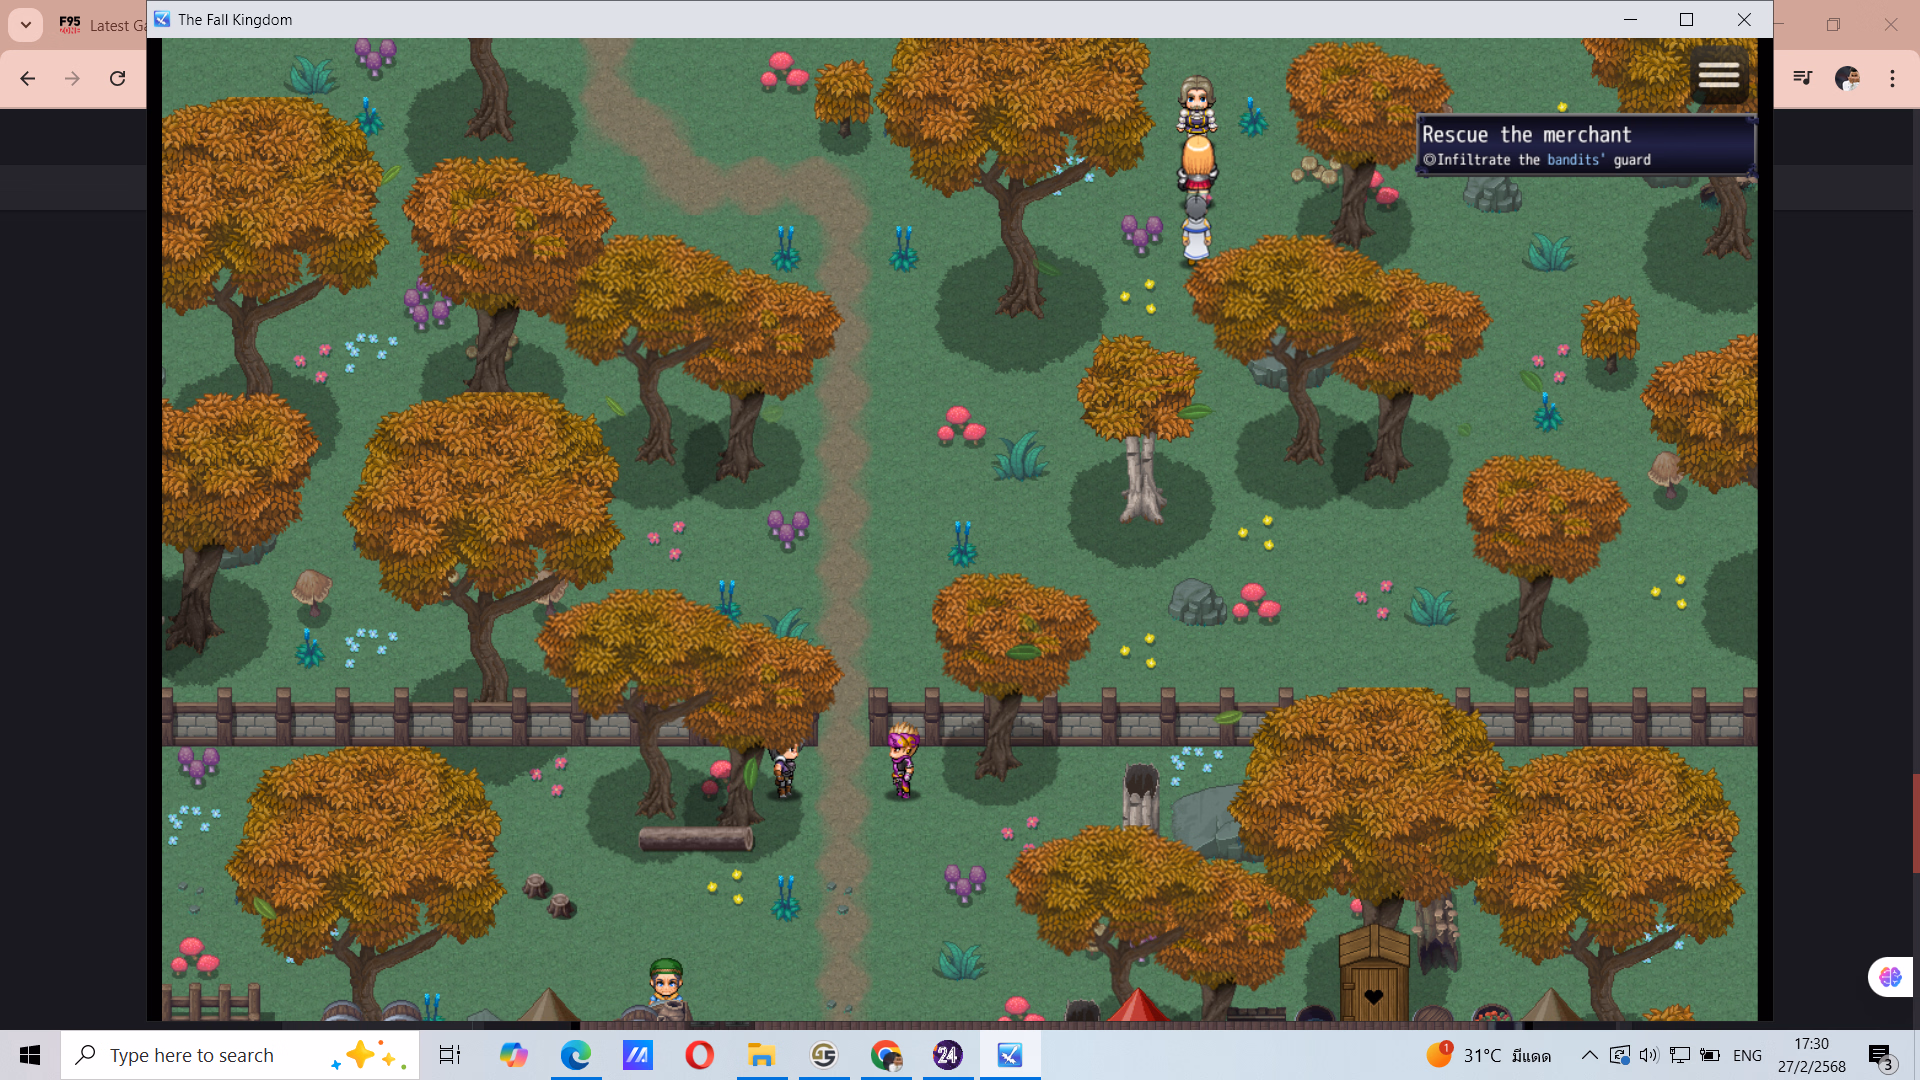This screenshot has width=1920, height=1080.
Task: Click the browser page vertical scrollbar
Action: click(1916, 825)
